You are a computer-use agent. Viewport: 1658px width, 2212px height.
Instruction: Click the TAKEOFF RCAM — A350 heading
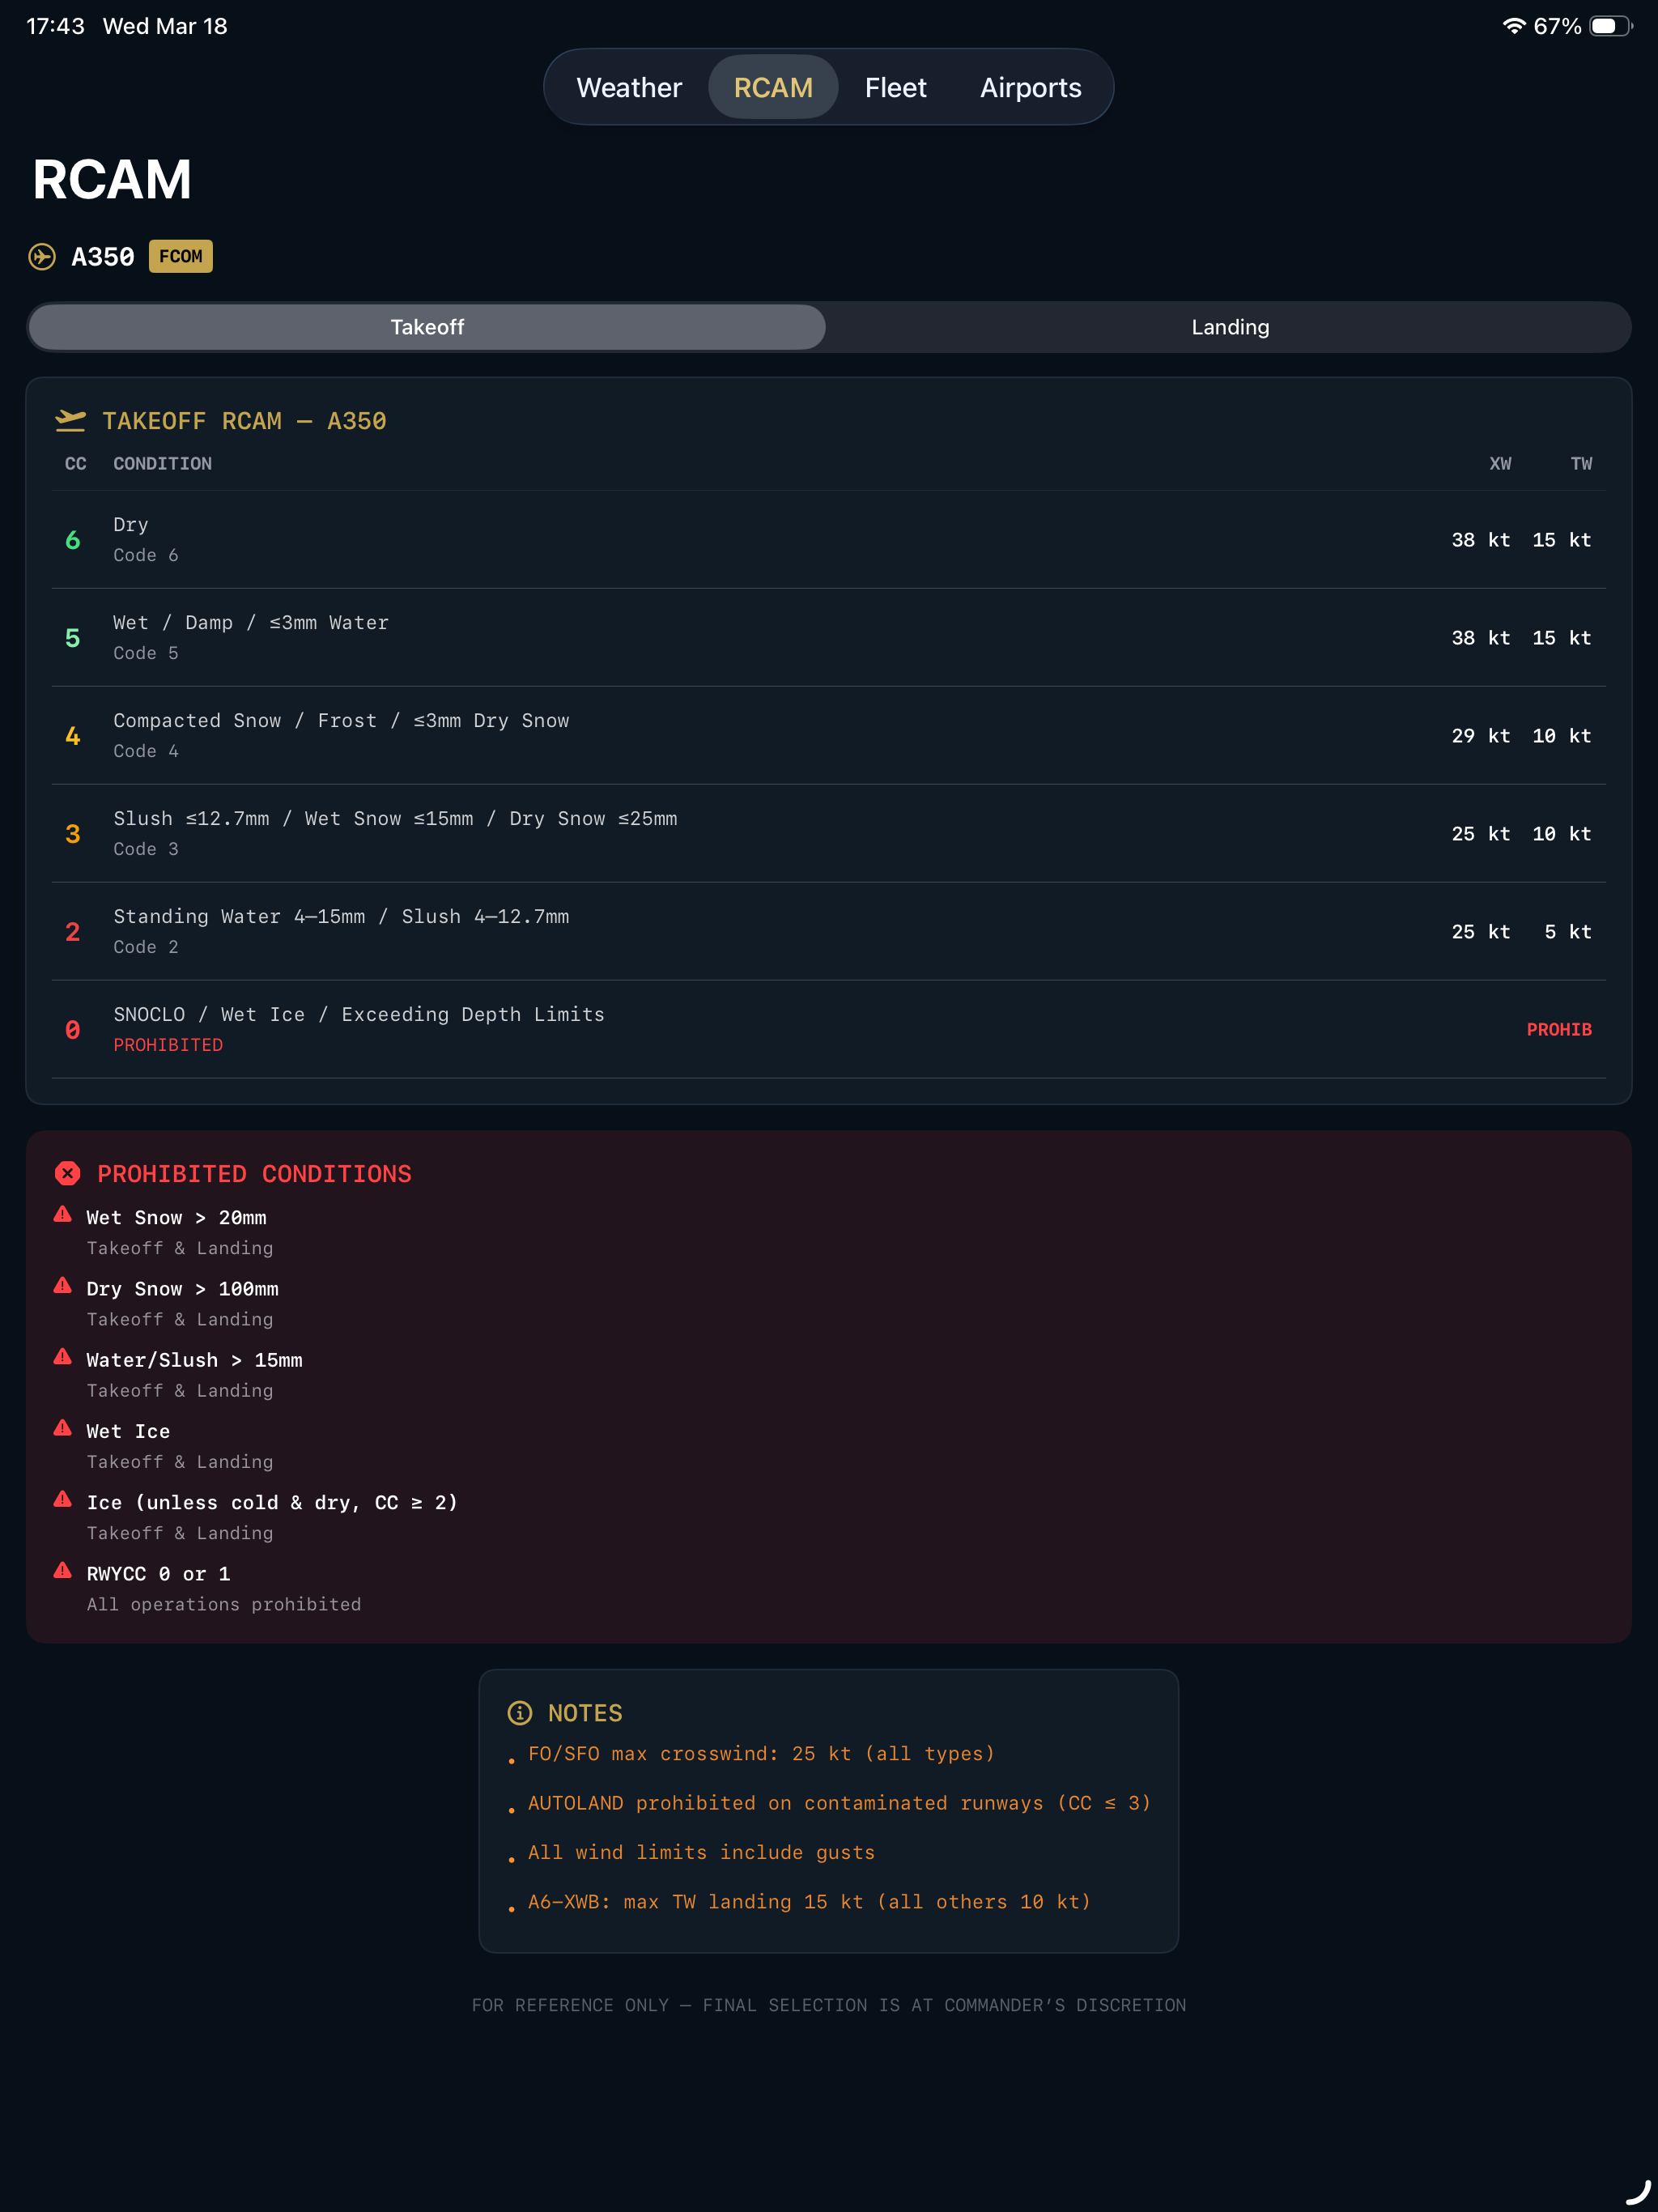[x=244, y=421]
